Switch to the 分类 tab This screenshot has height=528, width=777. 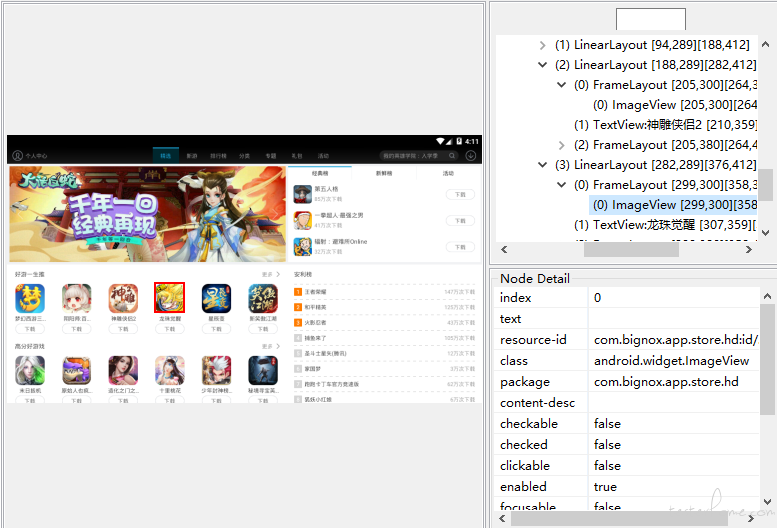pos(244,156)
